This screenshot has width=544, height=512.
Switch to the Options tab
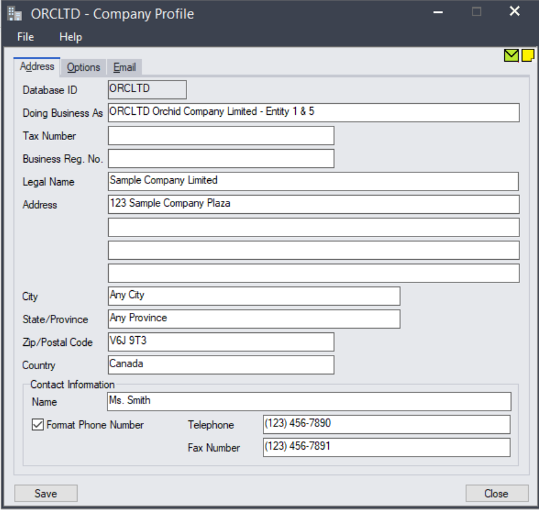tap(83, 67)
